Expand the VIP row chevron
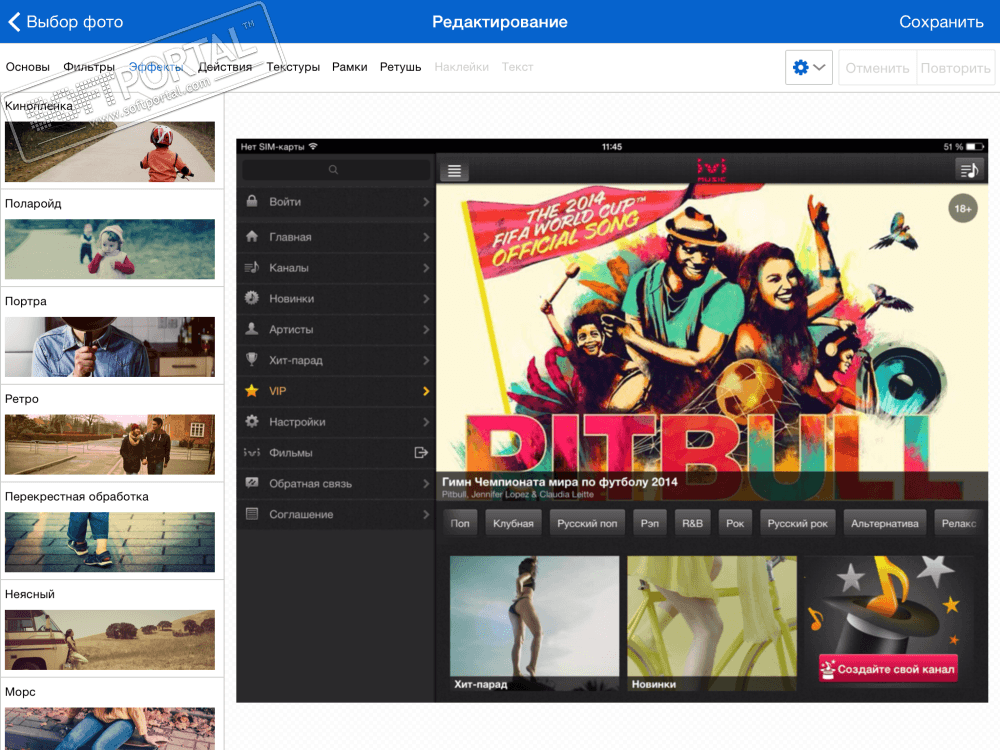Viewport: 1000px width, 750px height. pyautogui.click(x=426, y=391)
